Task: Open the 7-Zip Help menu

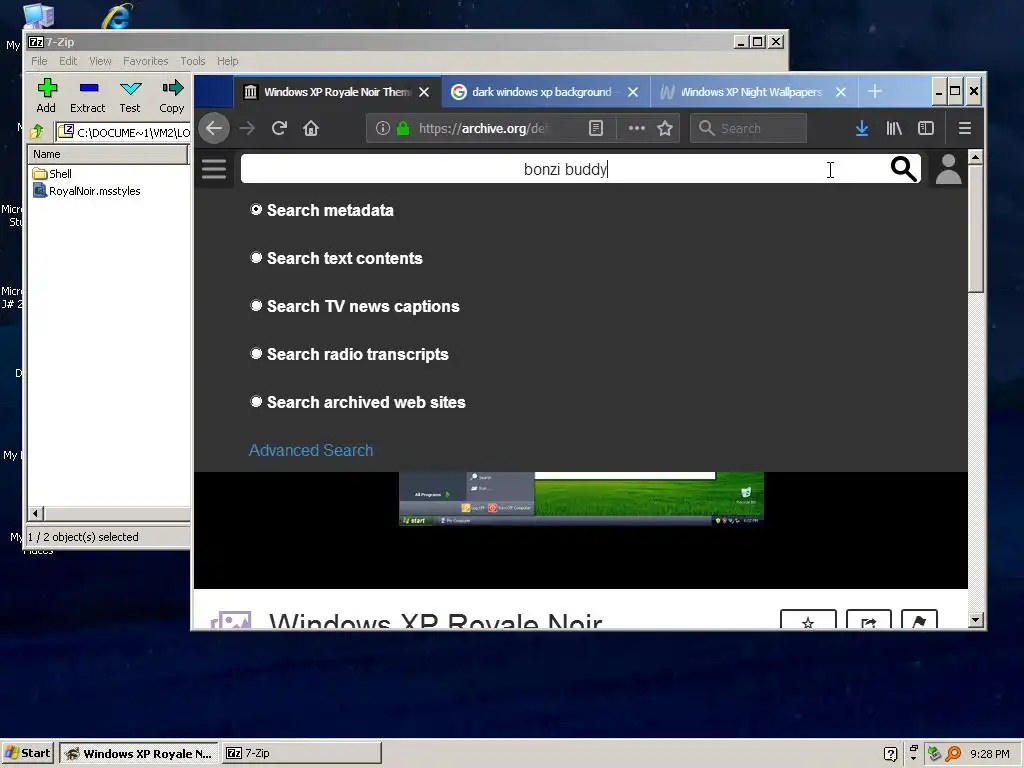Action: pos(227,61)
